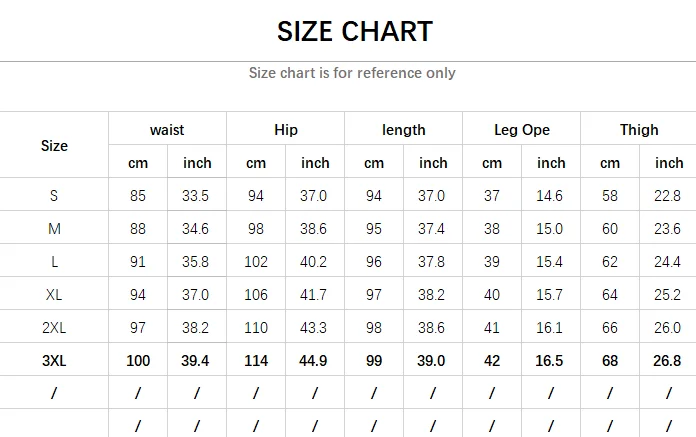696x437 pixels.
Task: Click the XL size row label
Action: (54, 295)
